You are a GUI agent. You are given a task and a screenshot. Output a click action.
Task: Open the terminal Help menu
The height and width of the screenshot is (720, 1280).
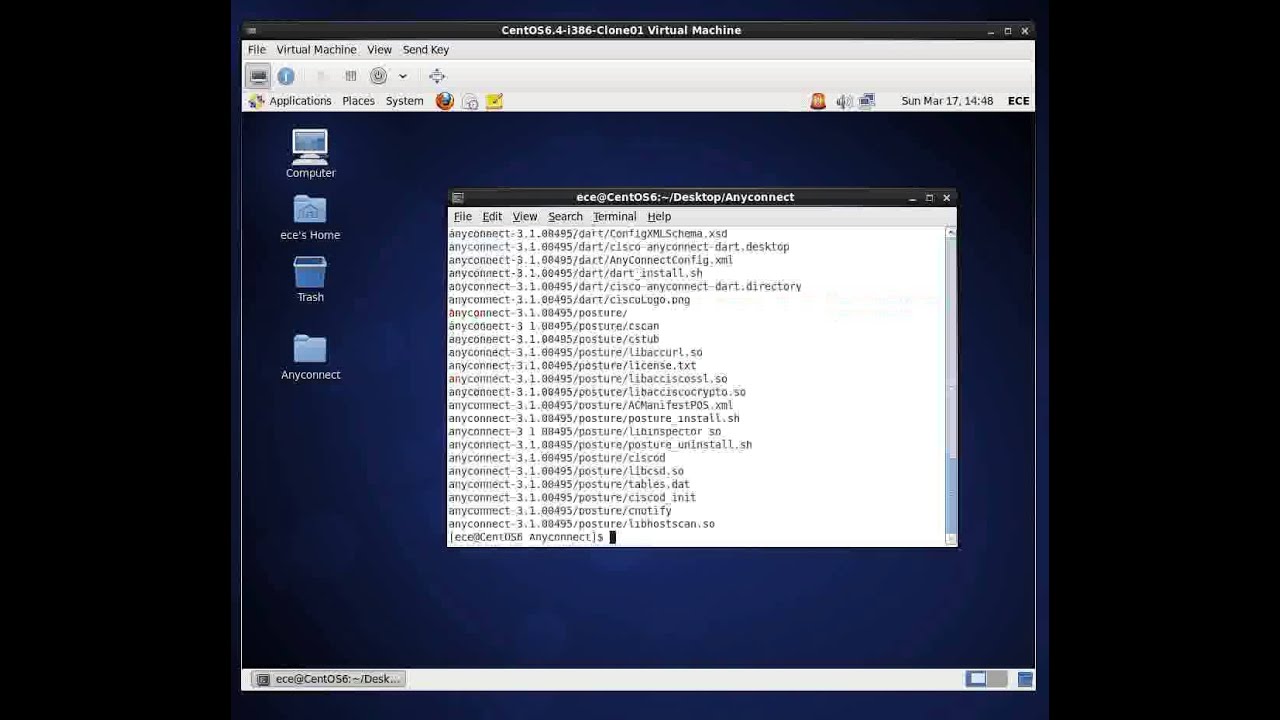(659, 217)
